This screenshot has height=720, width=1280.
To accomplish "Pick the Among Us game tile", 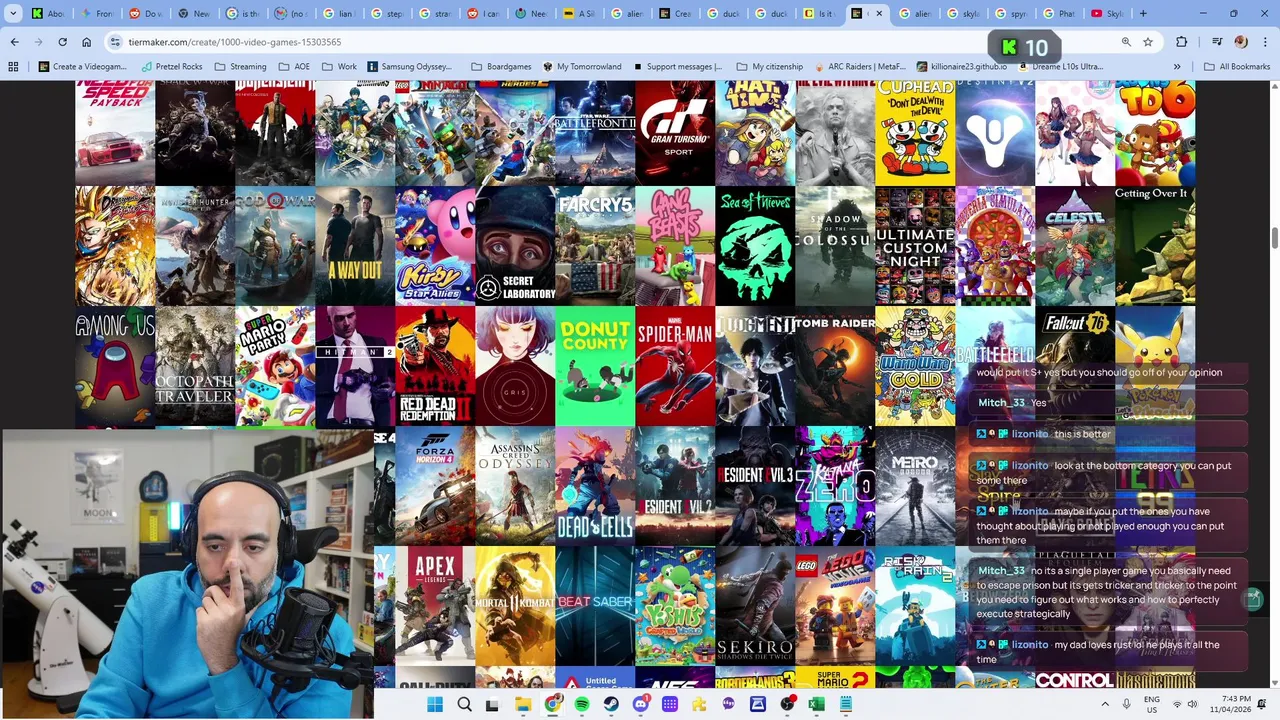I will [x=115, y=366].
